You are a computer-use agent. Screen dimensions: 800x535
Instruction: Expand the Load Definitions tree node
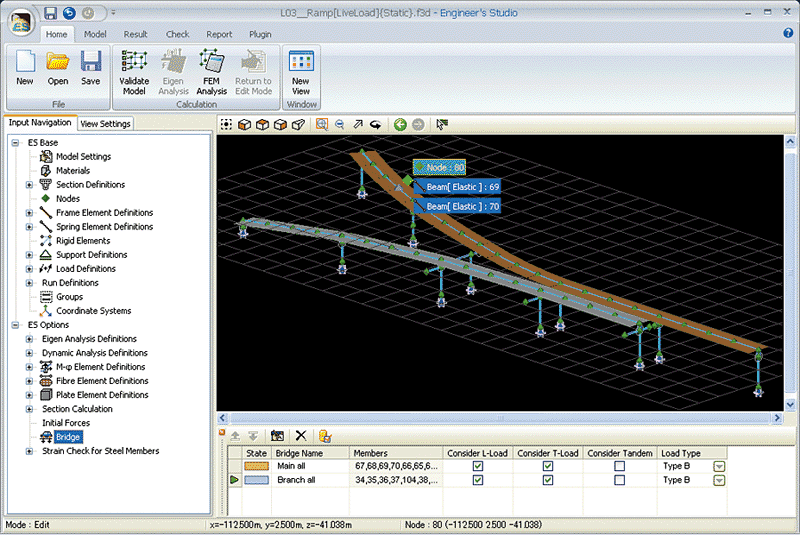(x=29, y=269)
